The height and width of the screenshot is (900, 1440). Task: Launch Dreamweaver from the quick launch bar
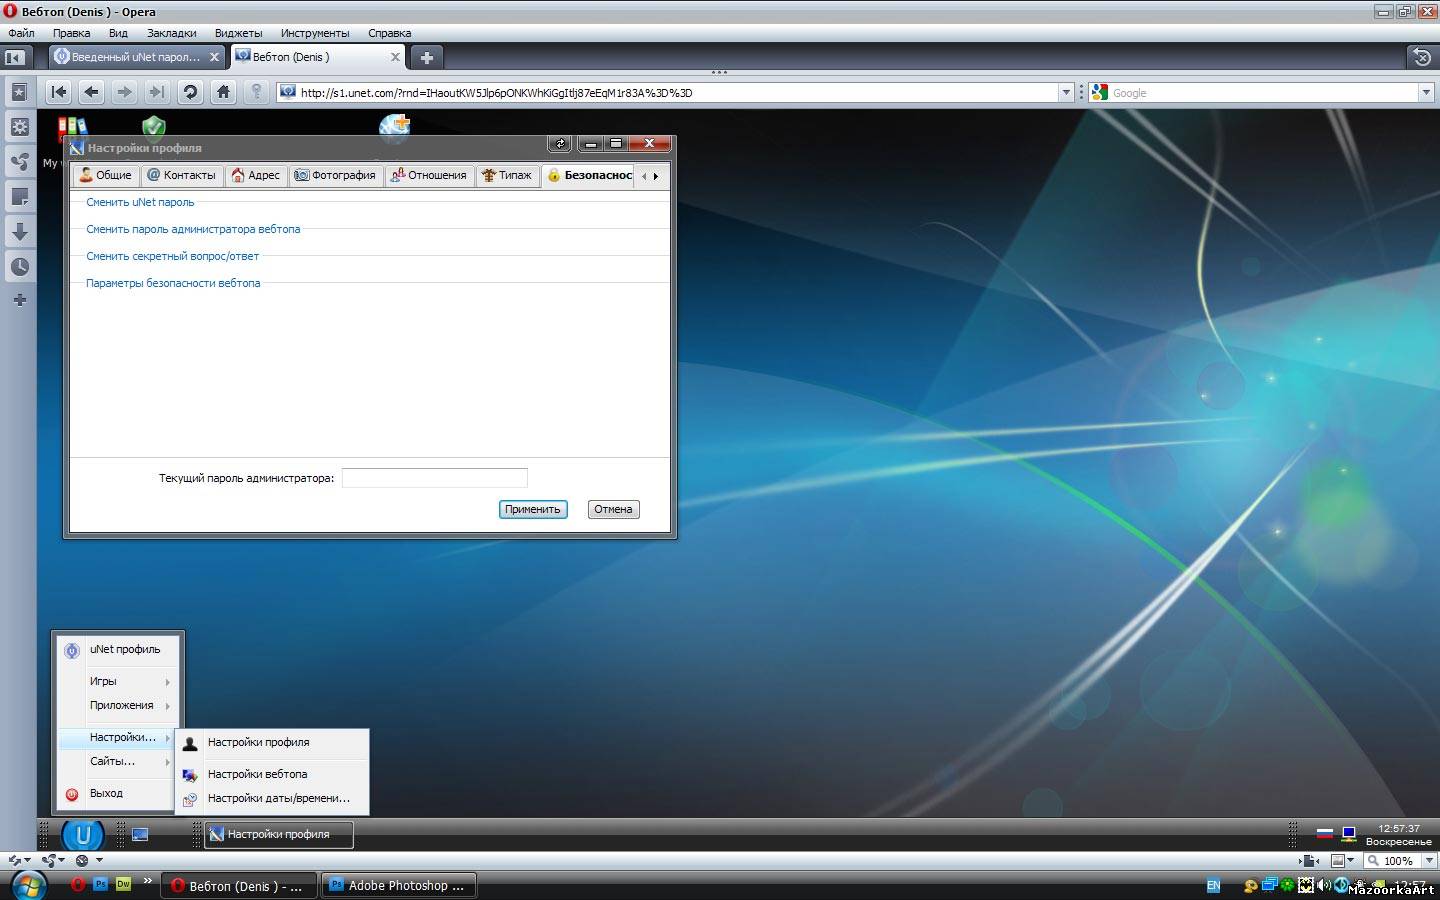pyautogui.click(x=124, y=885)
